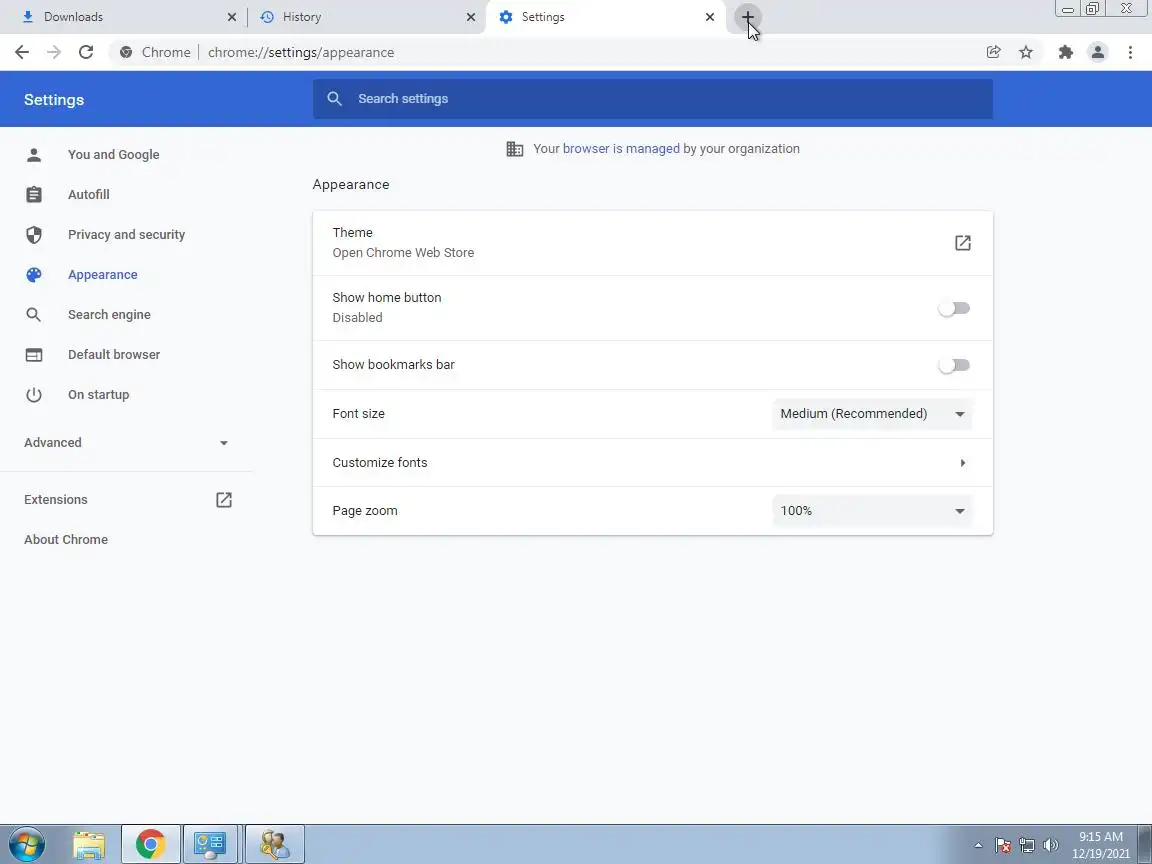Expand the Advanced settings section

pyautogui.click(x=126, y=442)
